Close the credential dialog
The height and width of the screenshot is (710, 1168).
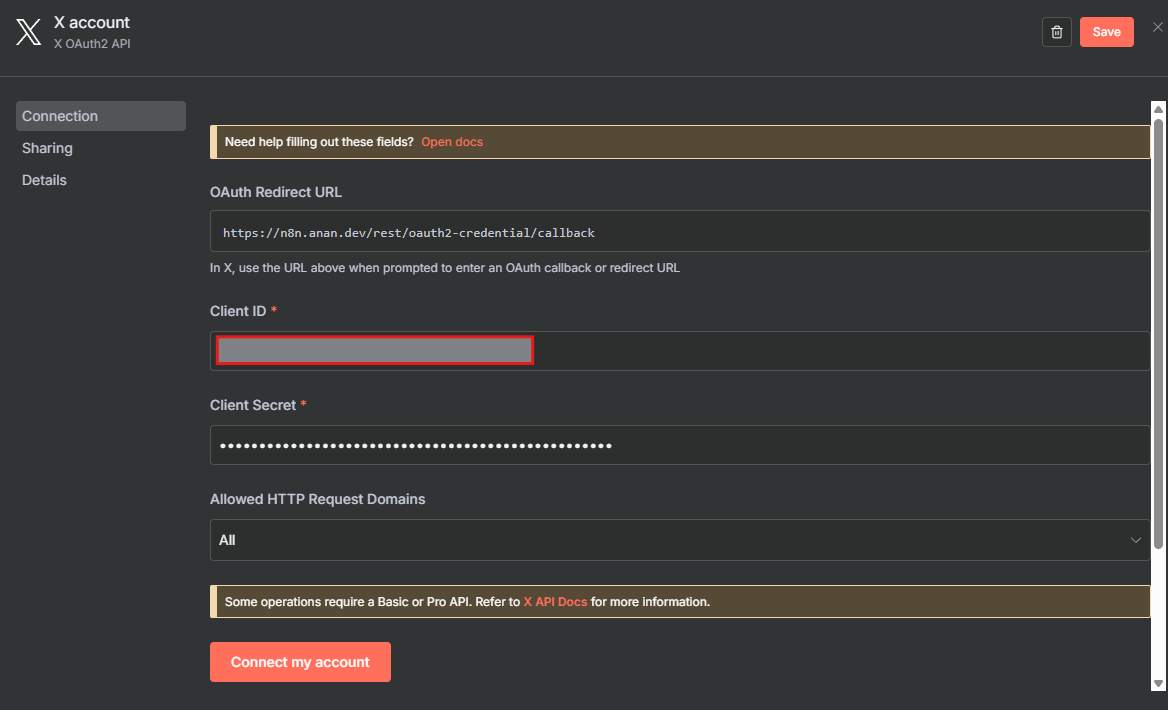coord(1158,27)
